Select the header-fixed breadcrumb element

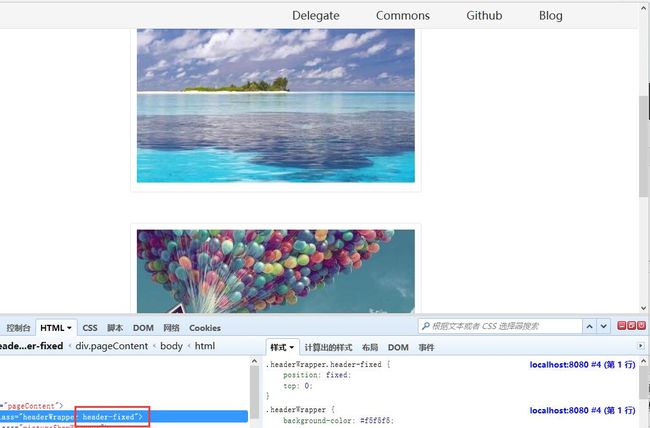point(32,346)
